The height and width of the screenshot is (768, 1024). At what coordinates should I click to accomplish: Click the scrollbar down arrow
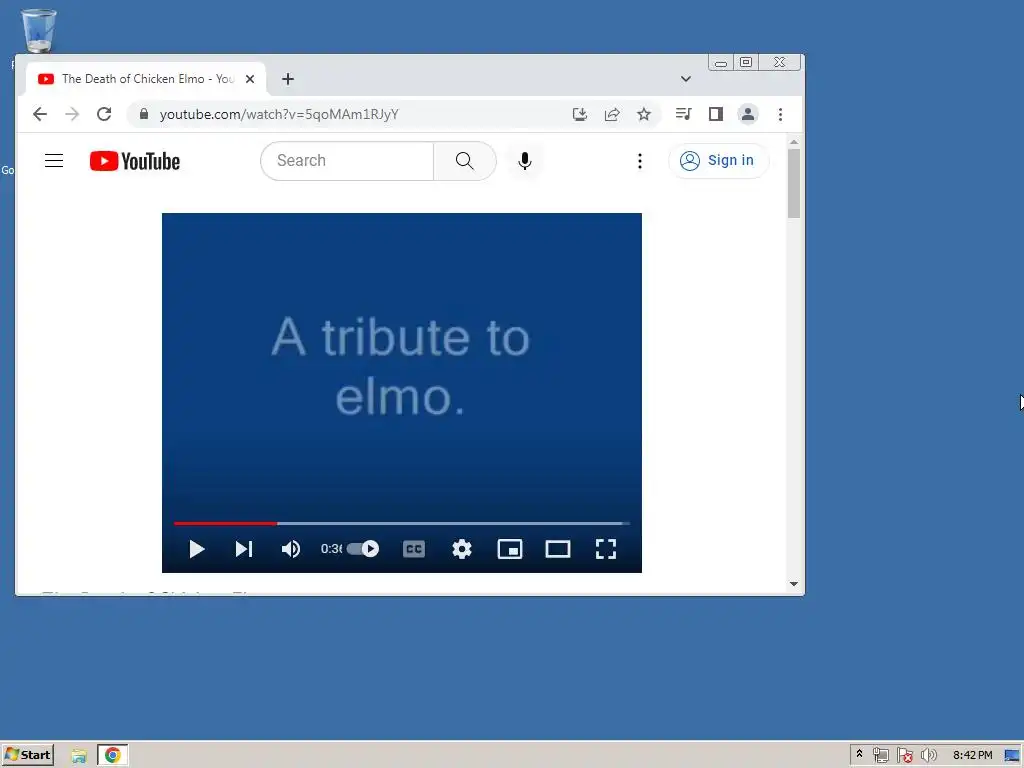[794, 584]
